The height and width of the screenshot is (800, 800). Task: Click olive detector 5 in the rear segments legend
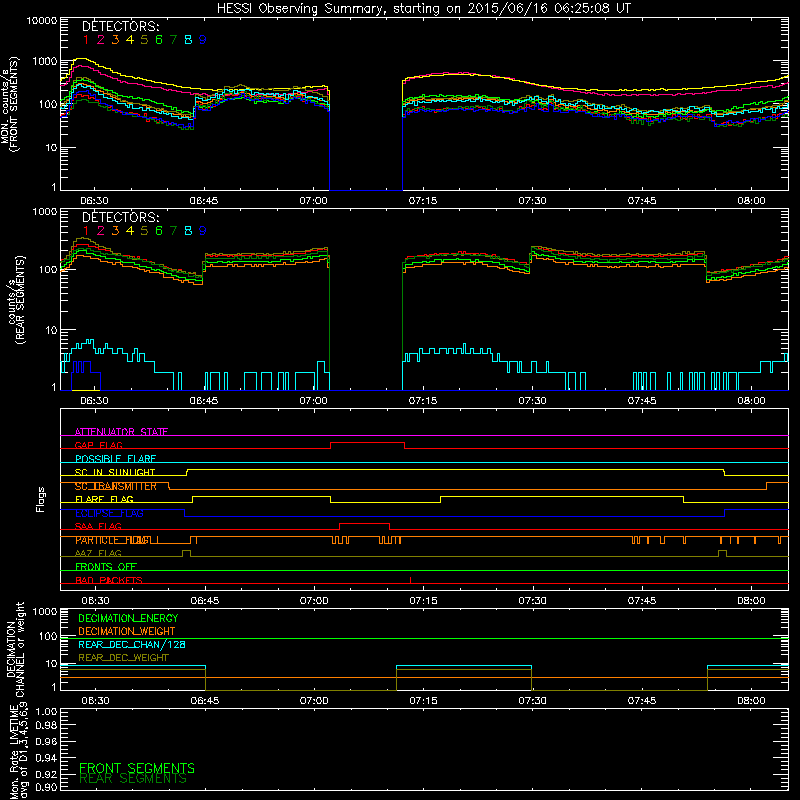[144, 231]
